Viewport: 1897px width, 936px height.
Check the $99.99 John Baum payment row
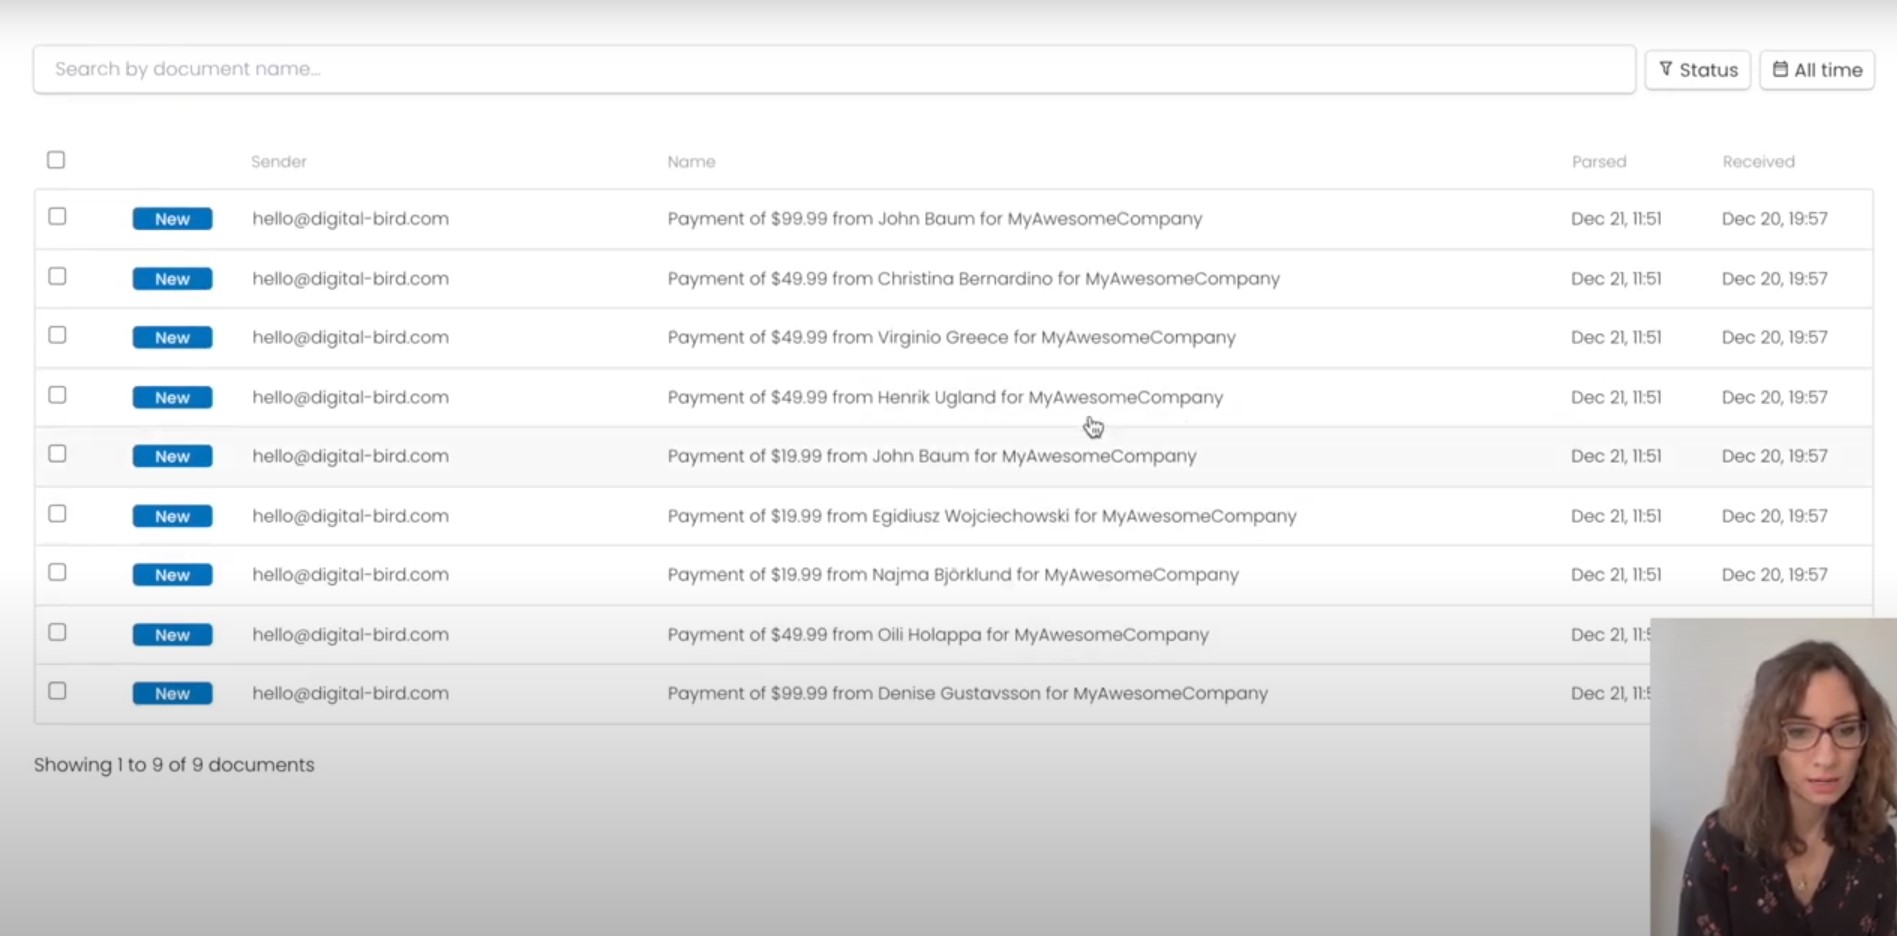(57, 217)
